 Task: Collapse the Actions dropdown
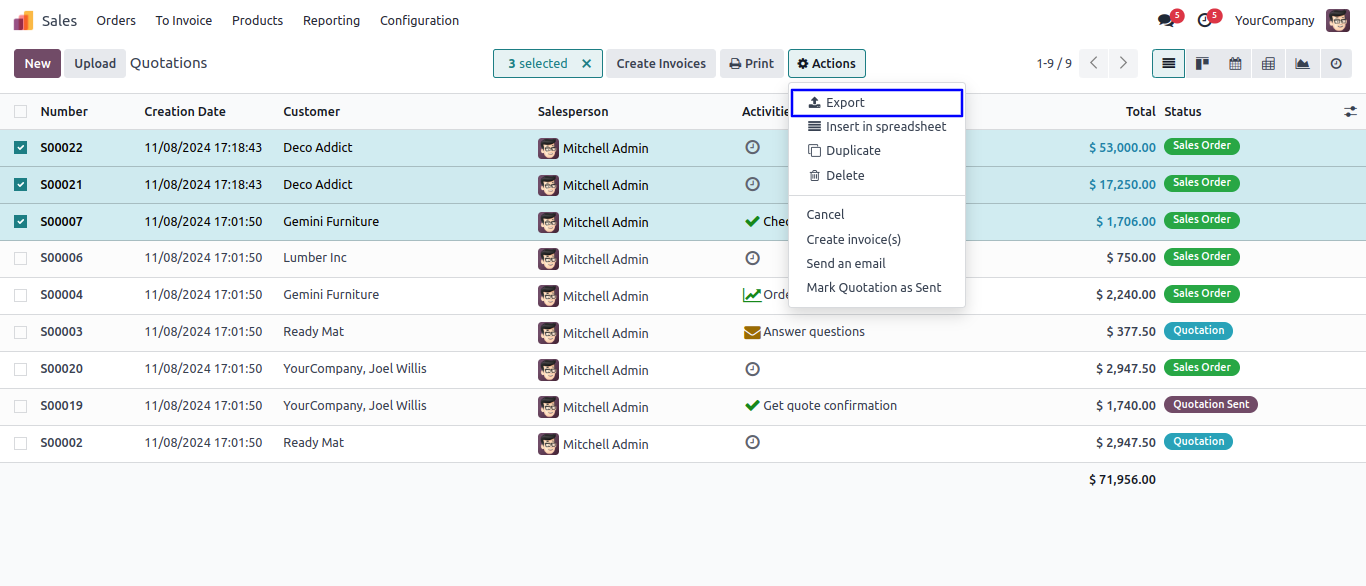pos(826,64)
